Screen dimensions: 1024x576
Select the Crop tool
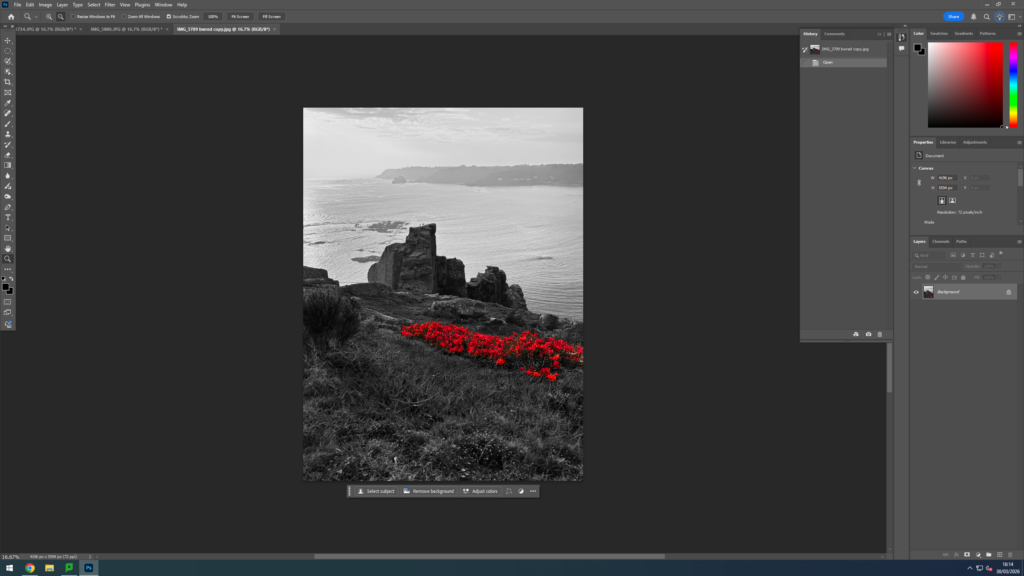tap(8, 82)
